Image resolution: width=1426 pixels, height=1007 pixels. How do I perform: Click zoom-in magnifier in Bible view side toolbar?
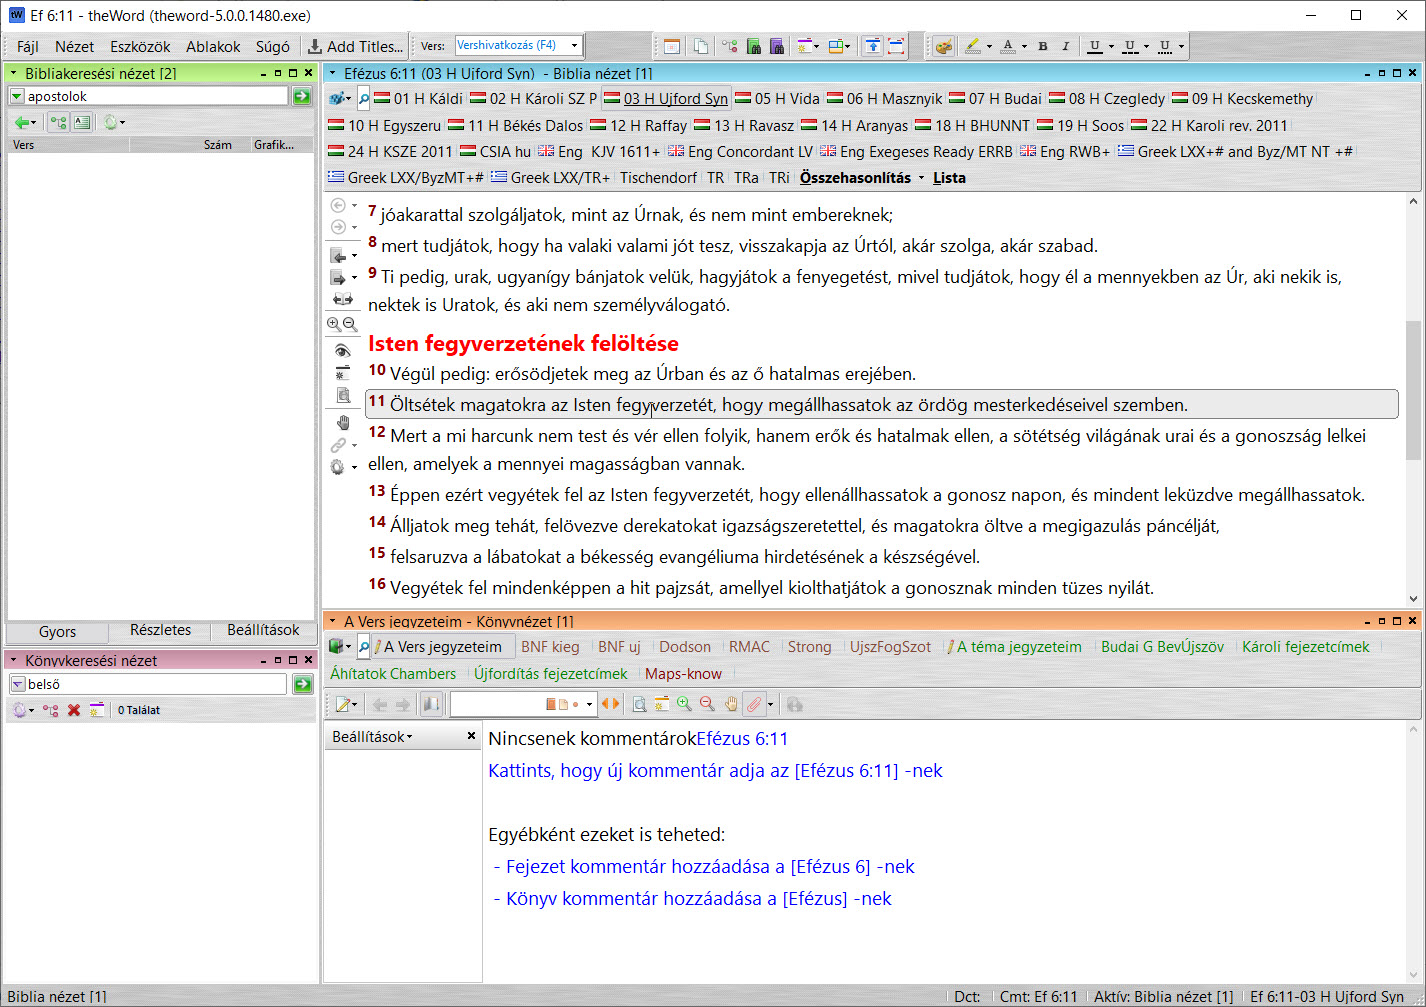point(334,324)
